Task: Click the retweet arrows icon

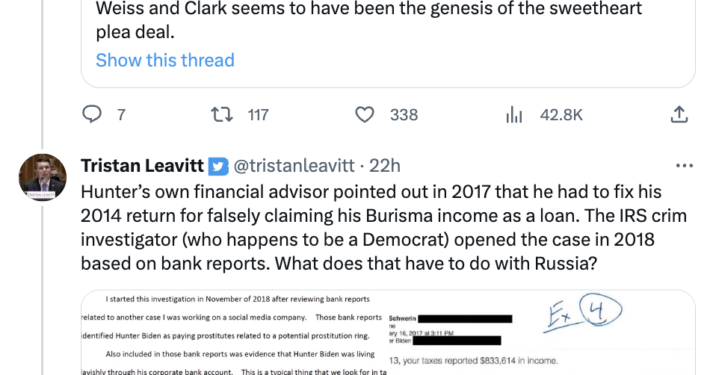Action: click(222, 115)
